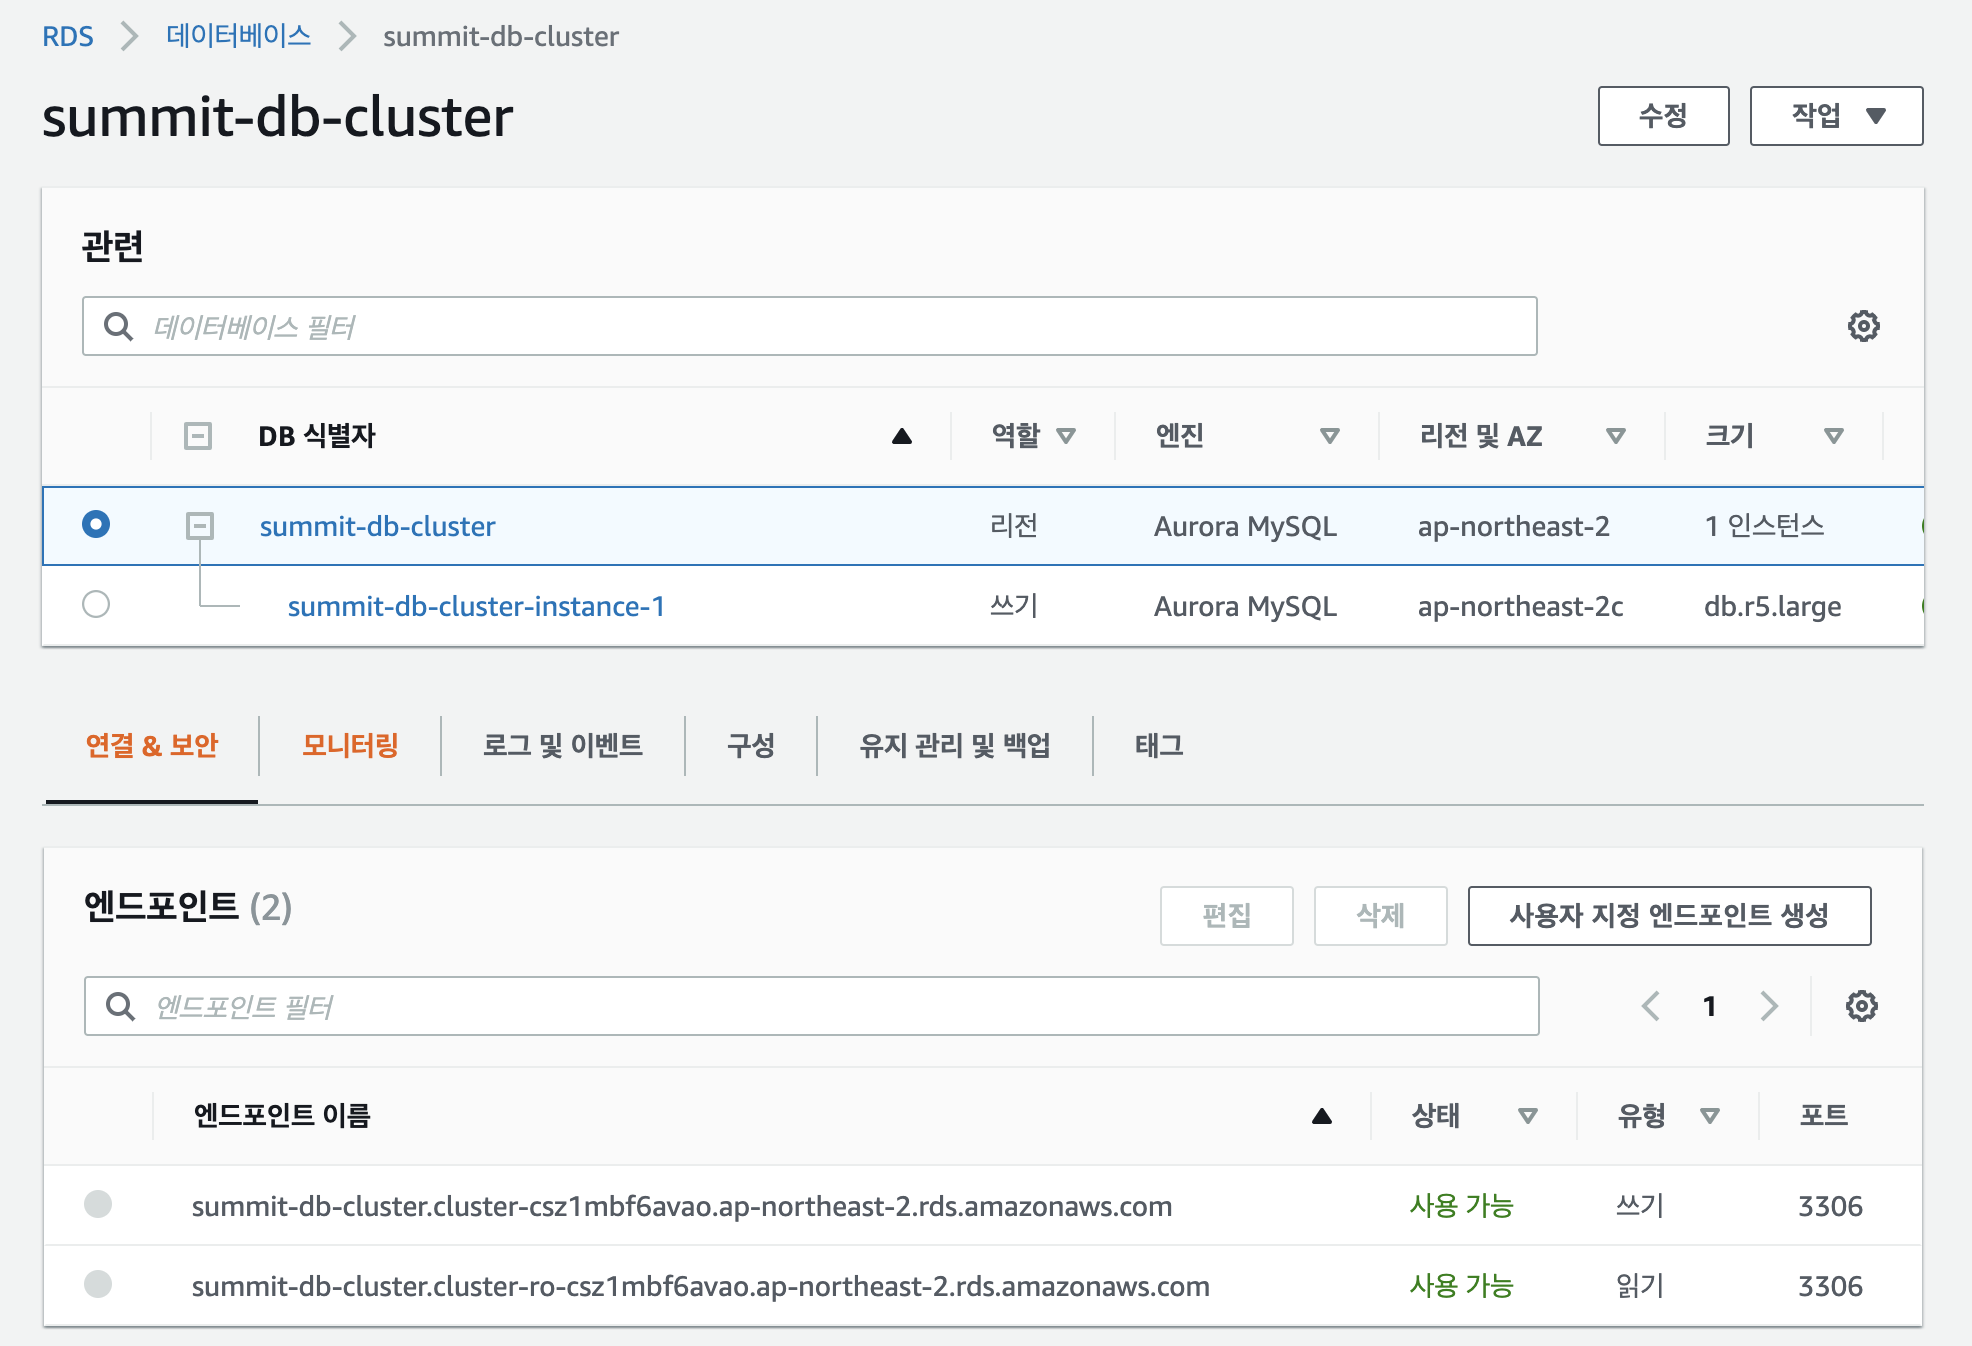1972x1346 pixels.
Task: Open summit-db-cluster-instance-1 link
Action: click(476, 606)
